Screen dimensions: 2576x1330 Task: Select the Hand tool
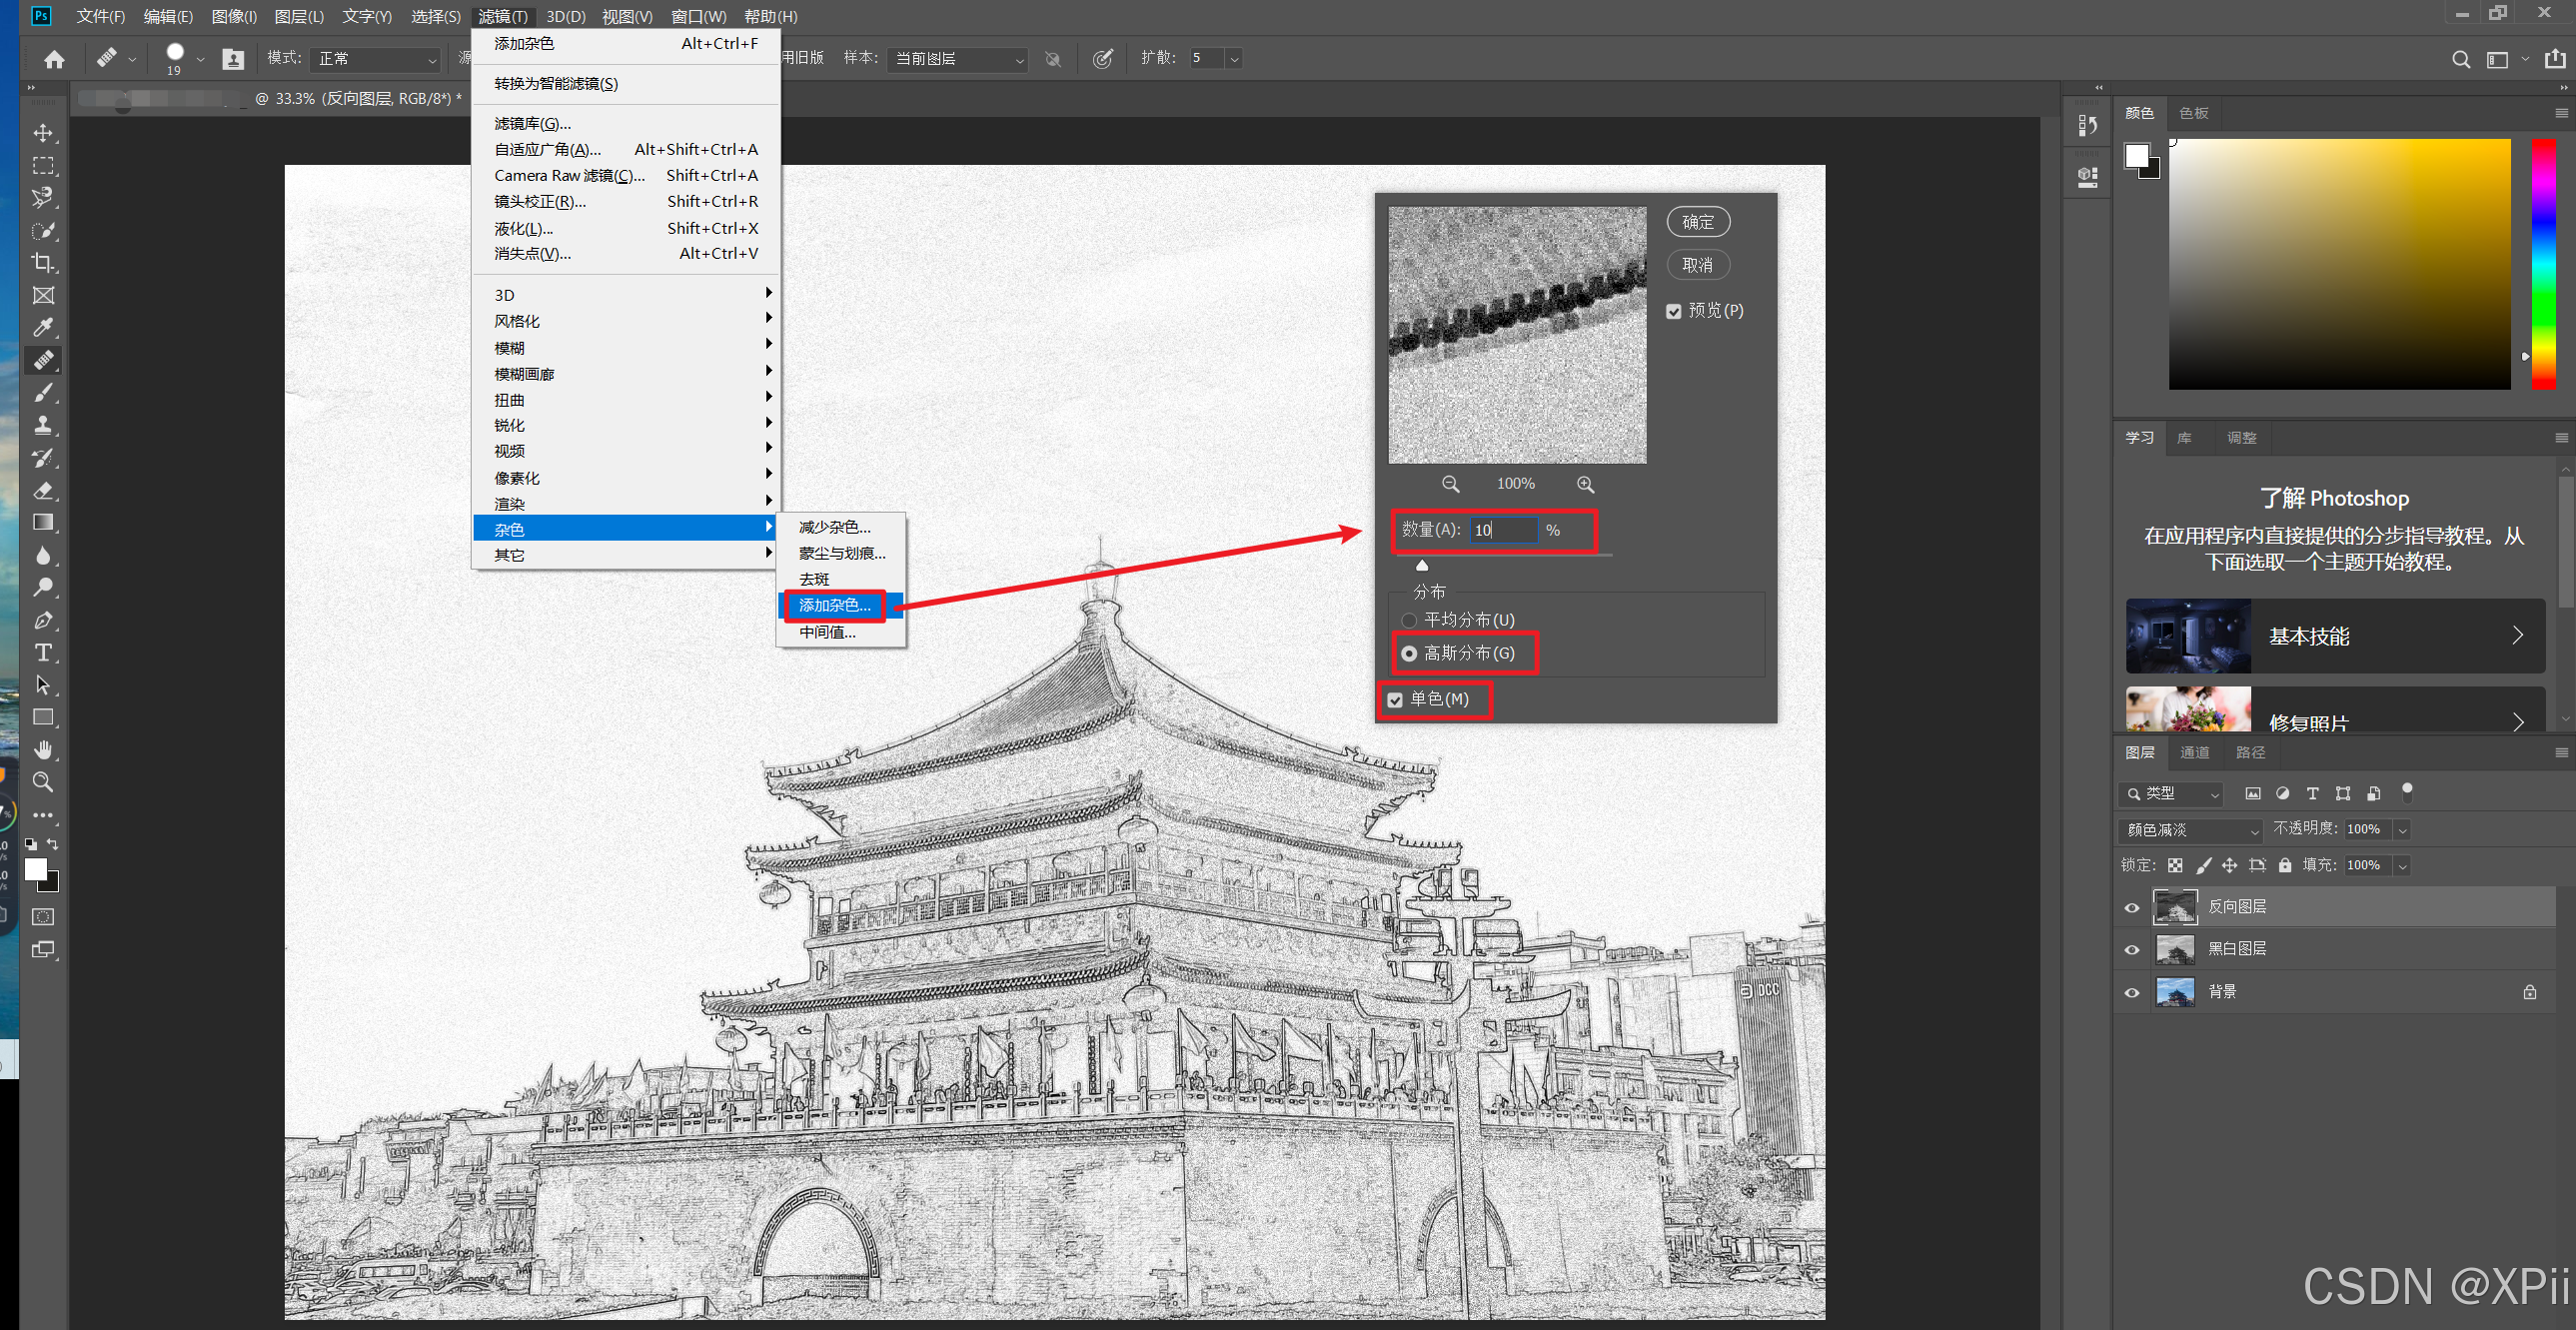pos(43,750)
